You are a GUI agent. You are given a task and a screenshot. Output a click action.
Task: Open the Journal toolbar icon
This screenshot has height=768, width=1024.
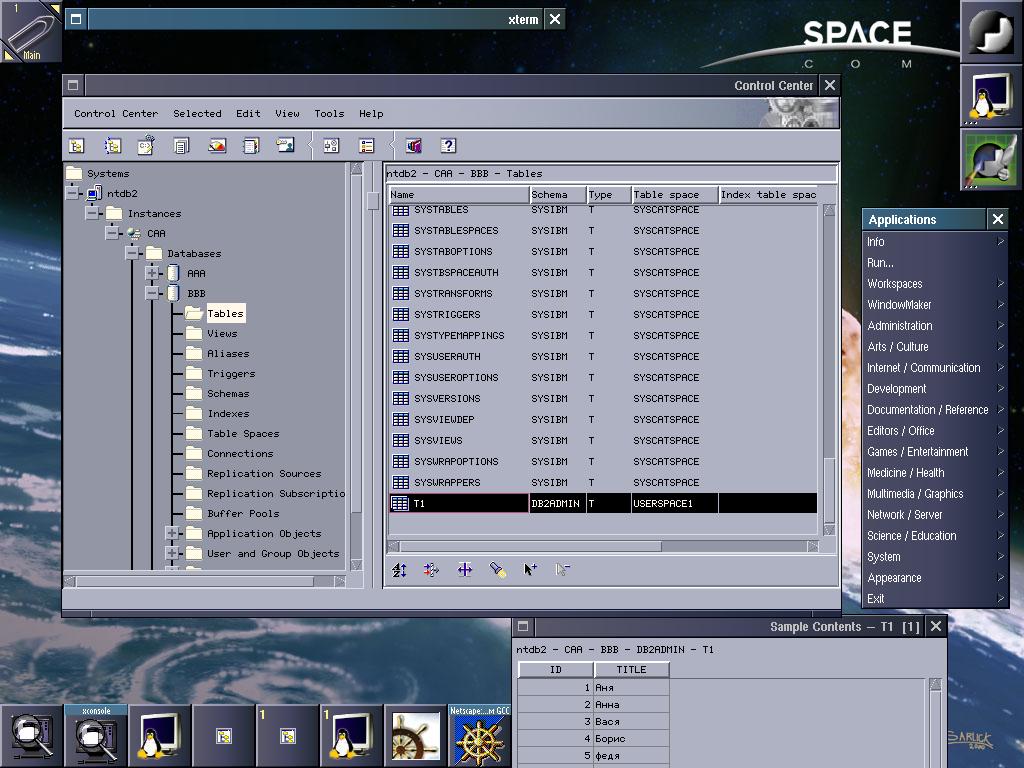(251, 146)
